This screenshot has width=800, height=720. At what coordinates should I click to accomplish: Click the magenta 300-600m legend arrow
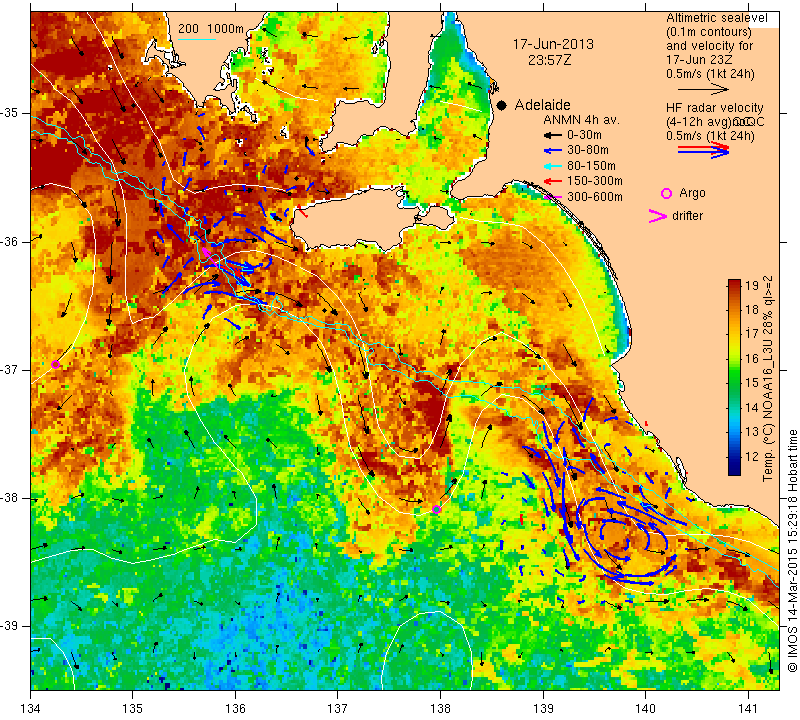tap(552, 196)
